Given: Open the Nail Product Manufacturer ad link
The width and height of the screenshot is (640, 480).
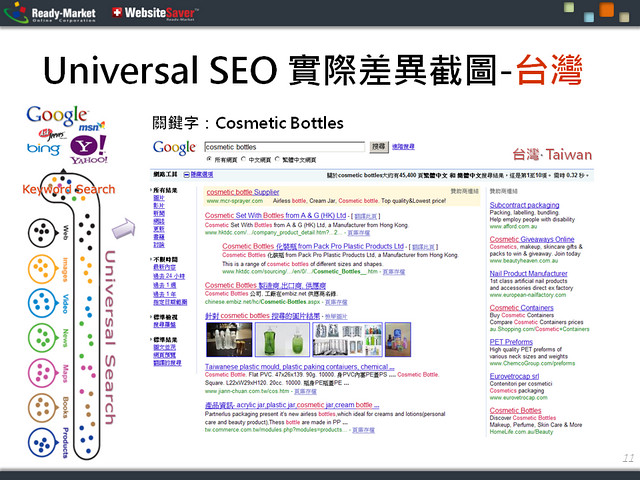Looking at the screenshot, I should (529, 273).
